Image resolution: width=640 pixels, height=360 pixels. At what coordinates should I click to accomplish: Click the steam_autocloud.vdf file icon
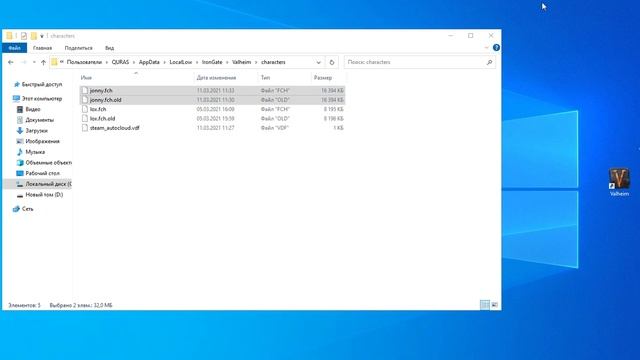(85, 128)
